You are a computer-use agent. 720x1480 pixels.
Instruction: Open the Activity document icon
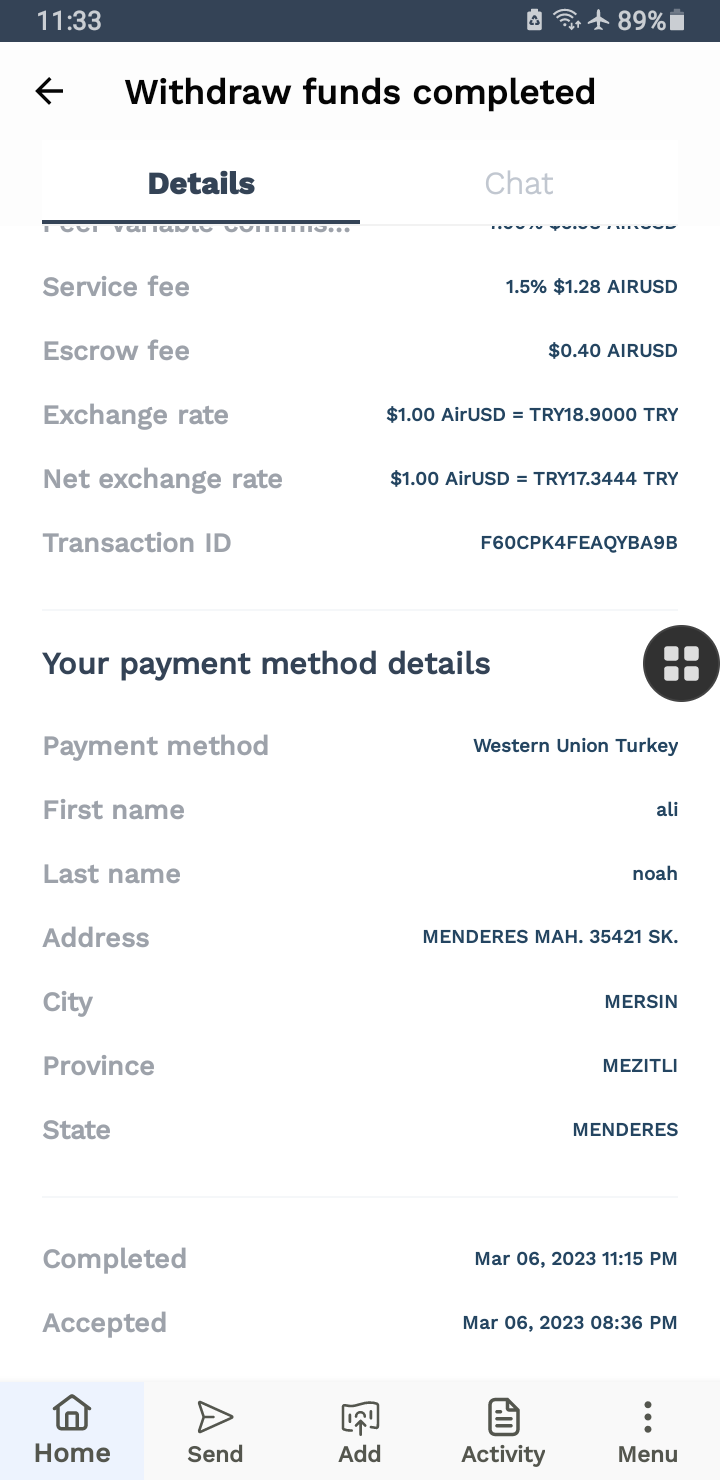pos(503,1417)
